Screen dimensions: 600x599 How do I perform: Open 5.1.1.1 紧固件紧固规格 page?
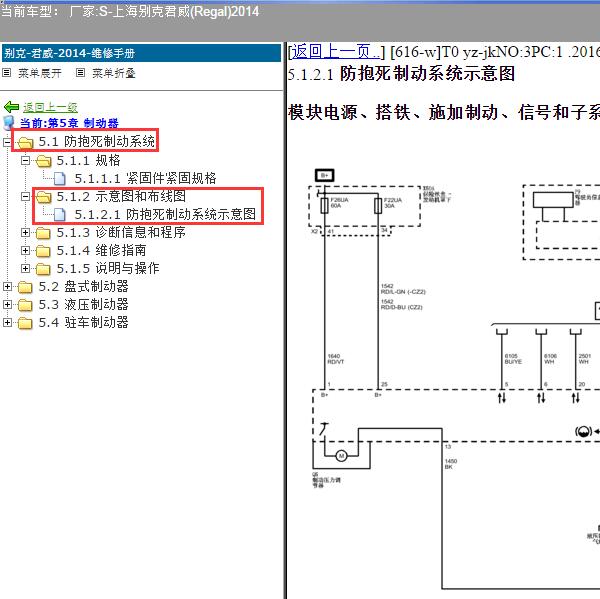(145, 178)
